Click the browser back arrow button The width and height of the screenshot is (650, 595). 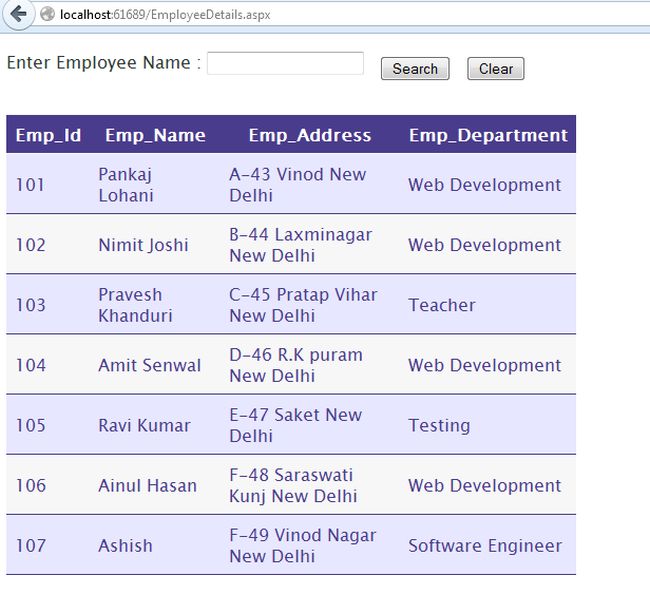(x=18, y=14)
